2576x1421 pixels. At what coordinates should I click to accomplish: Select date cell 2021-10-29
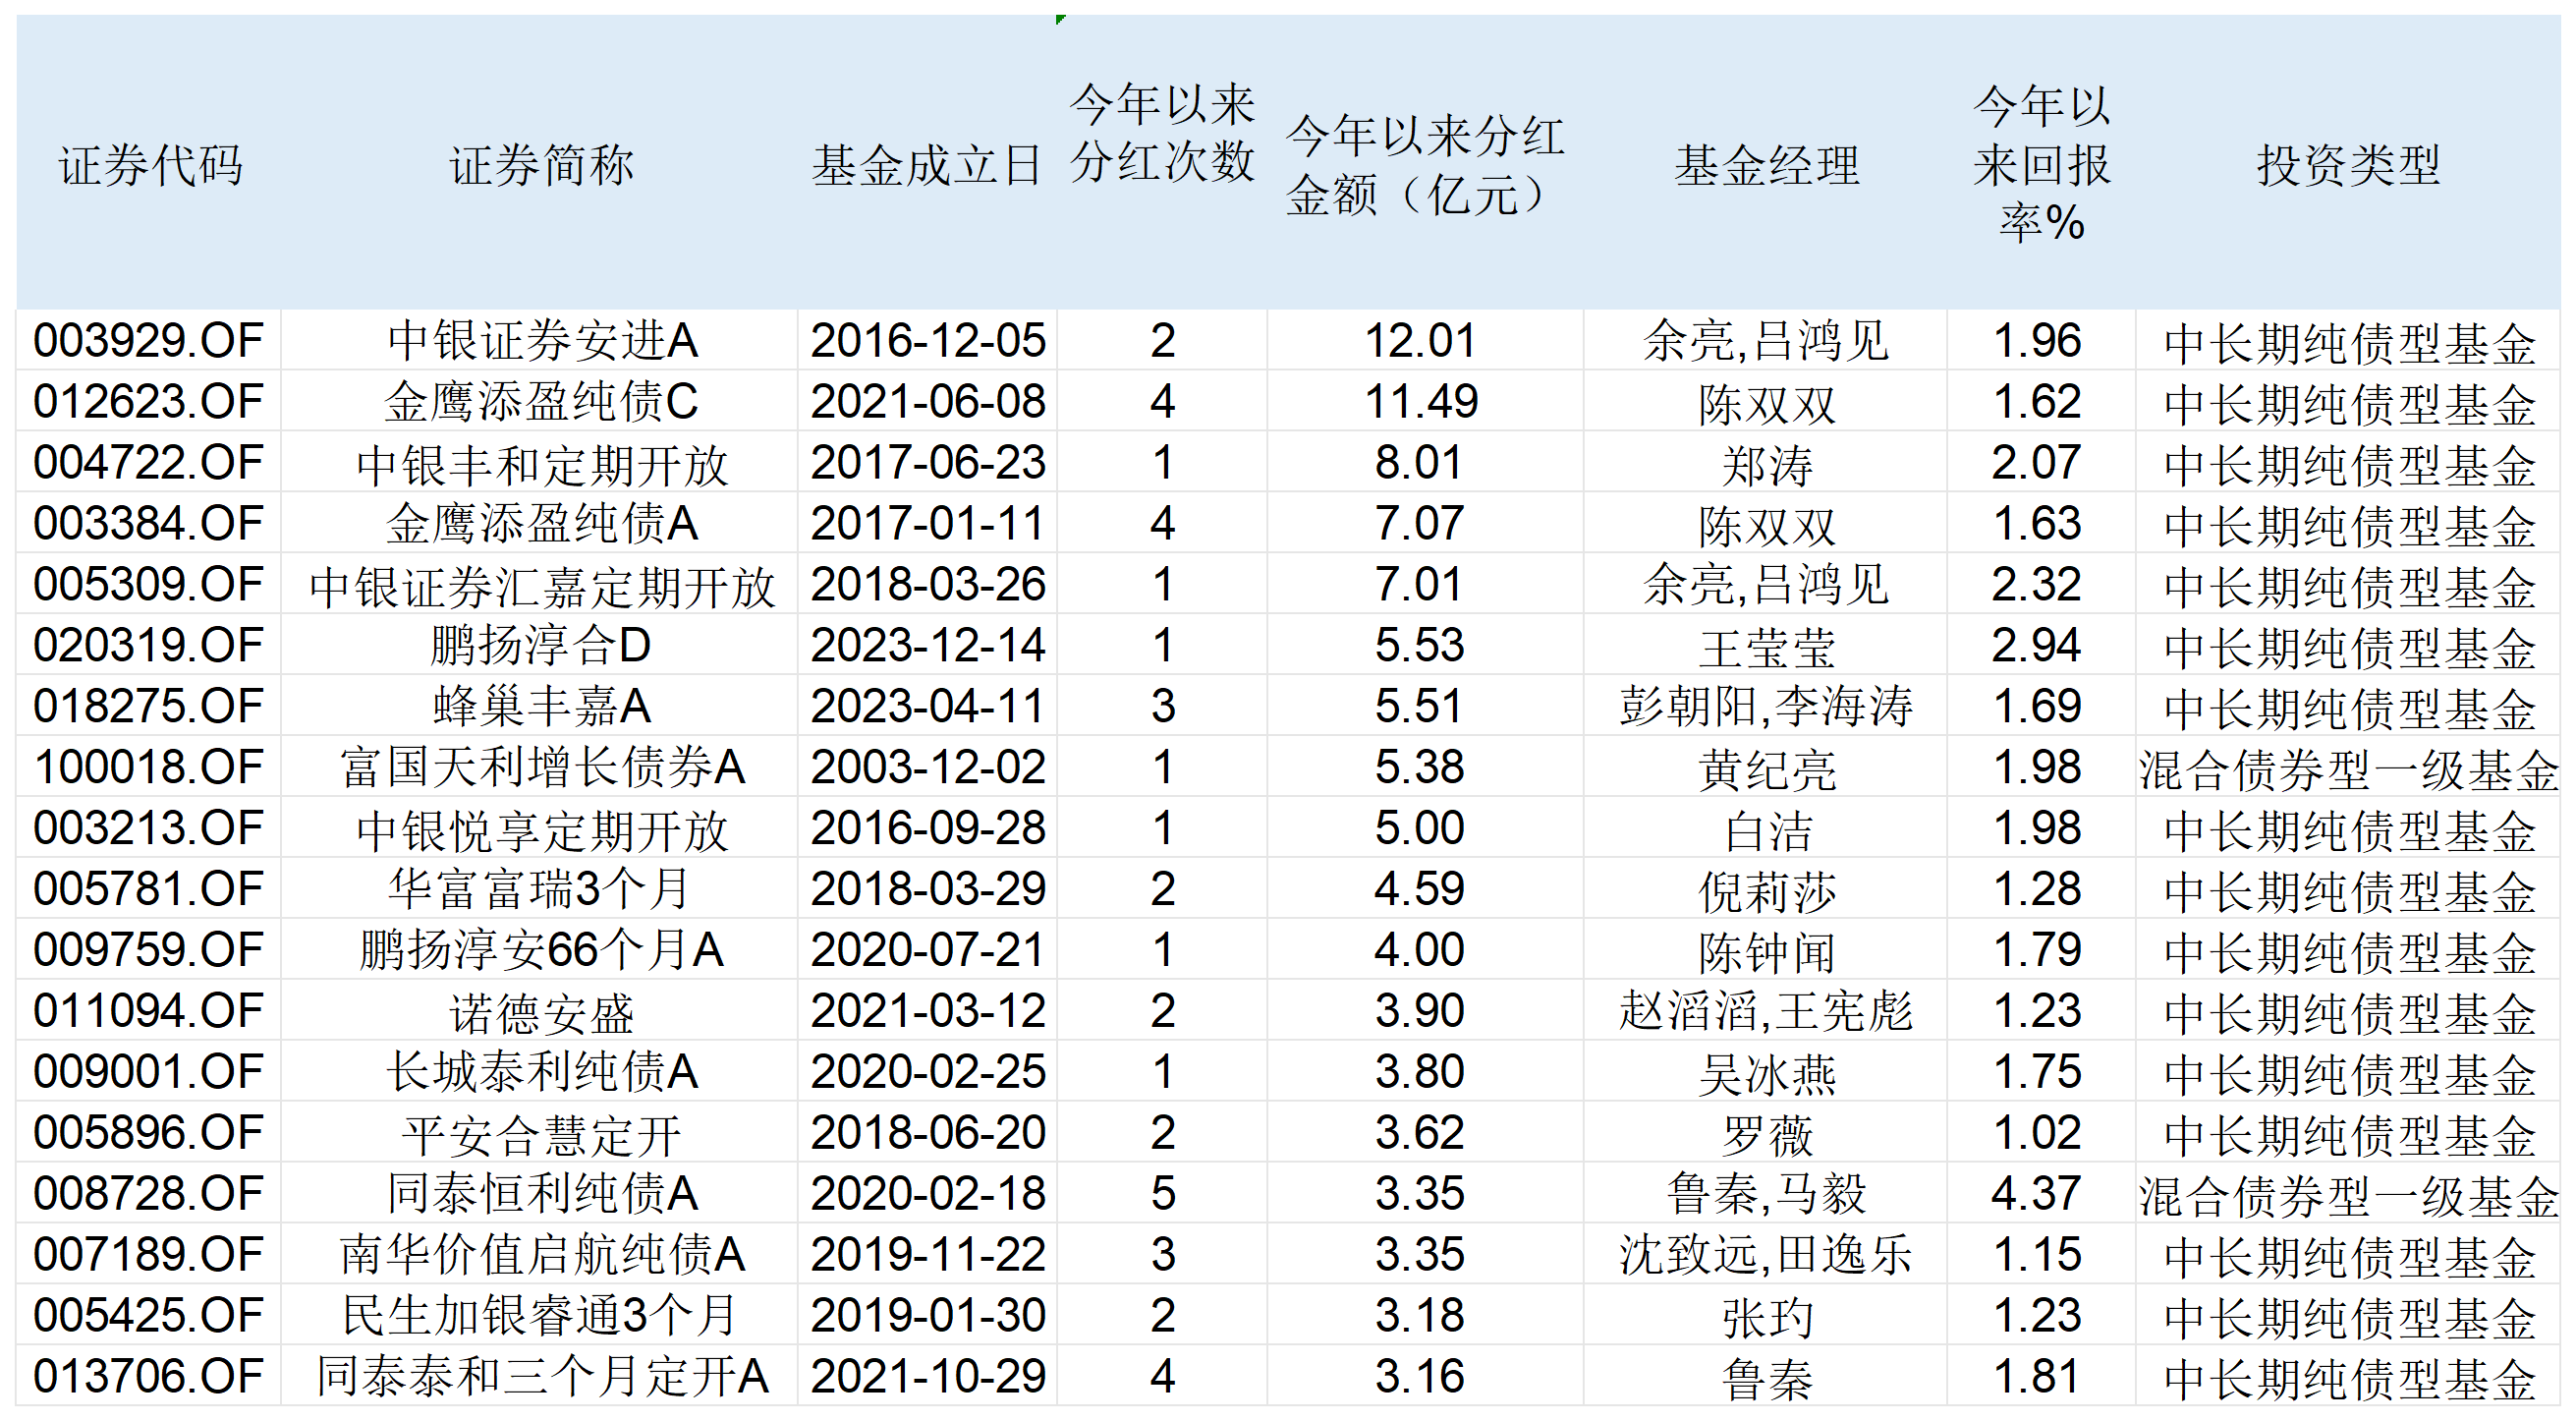coord(927,1377)
